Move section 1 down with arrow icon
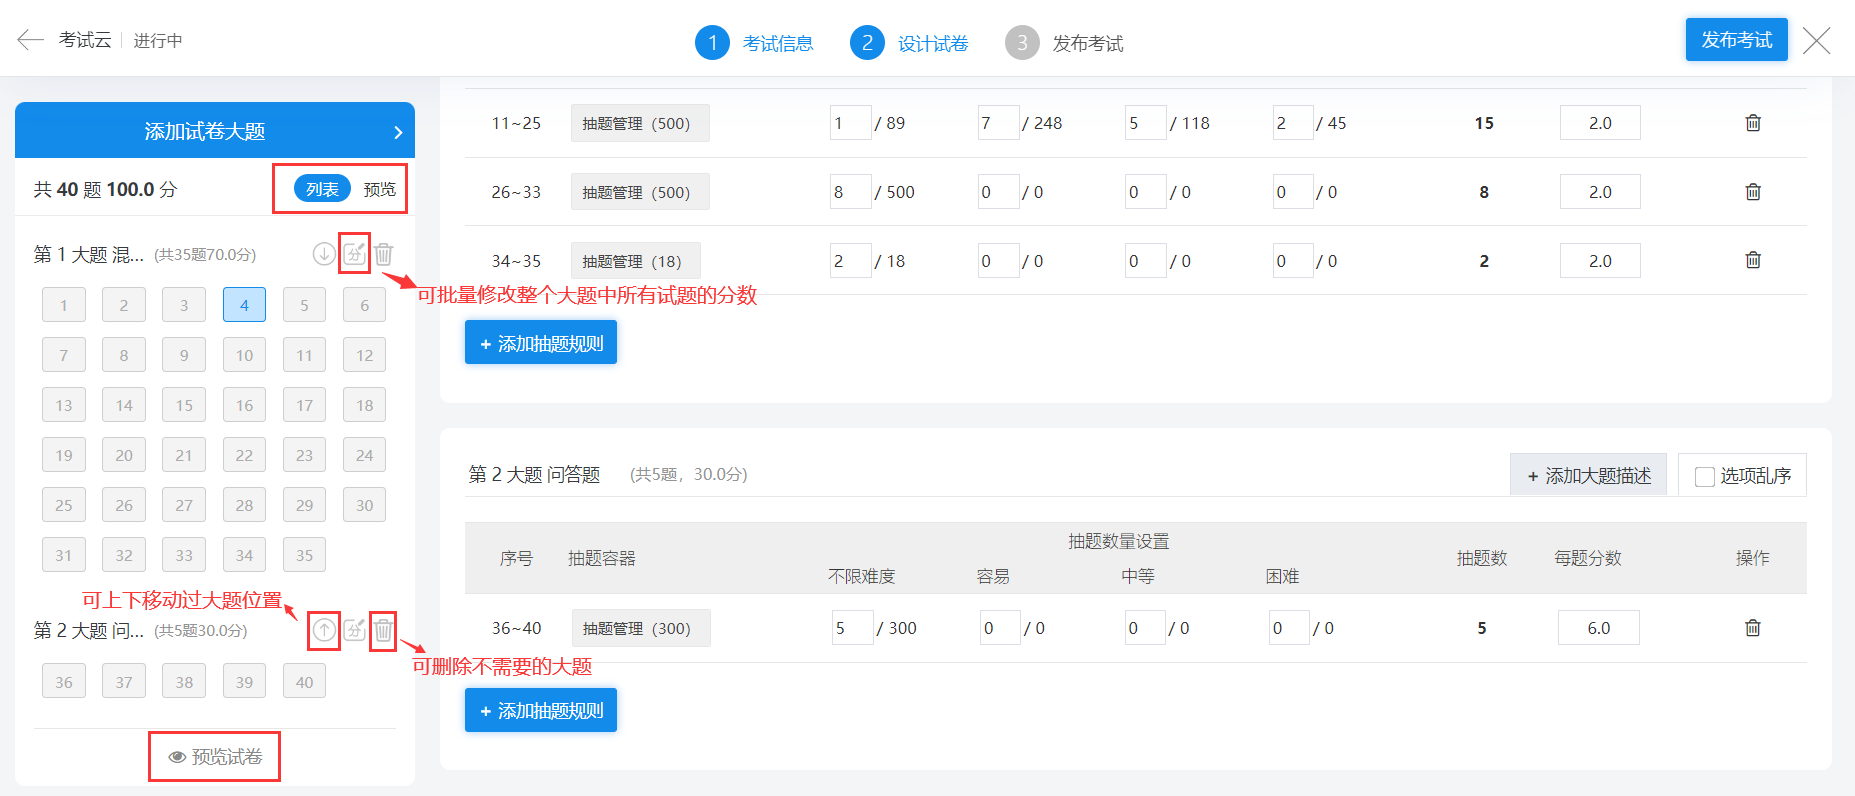The height and width of the screenshot is (796, 1855). (324, 254)
